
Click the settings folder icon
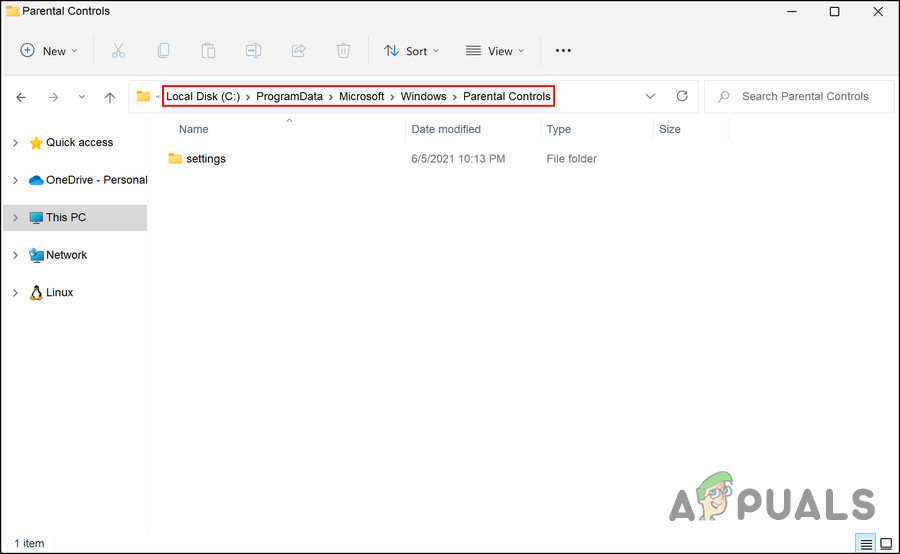click(x=175, y=158)
